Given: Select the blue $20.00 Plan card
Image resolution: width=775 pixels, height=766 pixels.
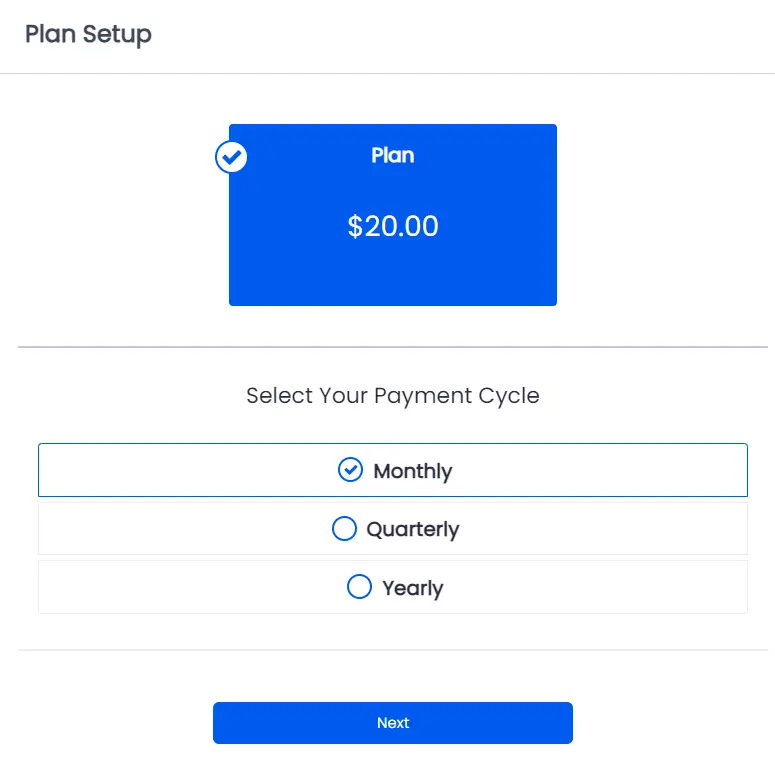Looking at the screenshot, I should point(393,215).
